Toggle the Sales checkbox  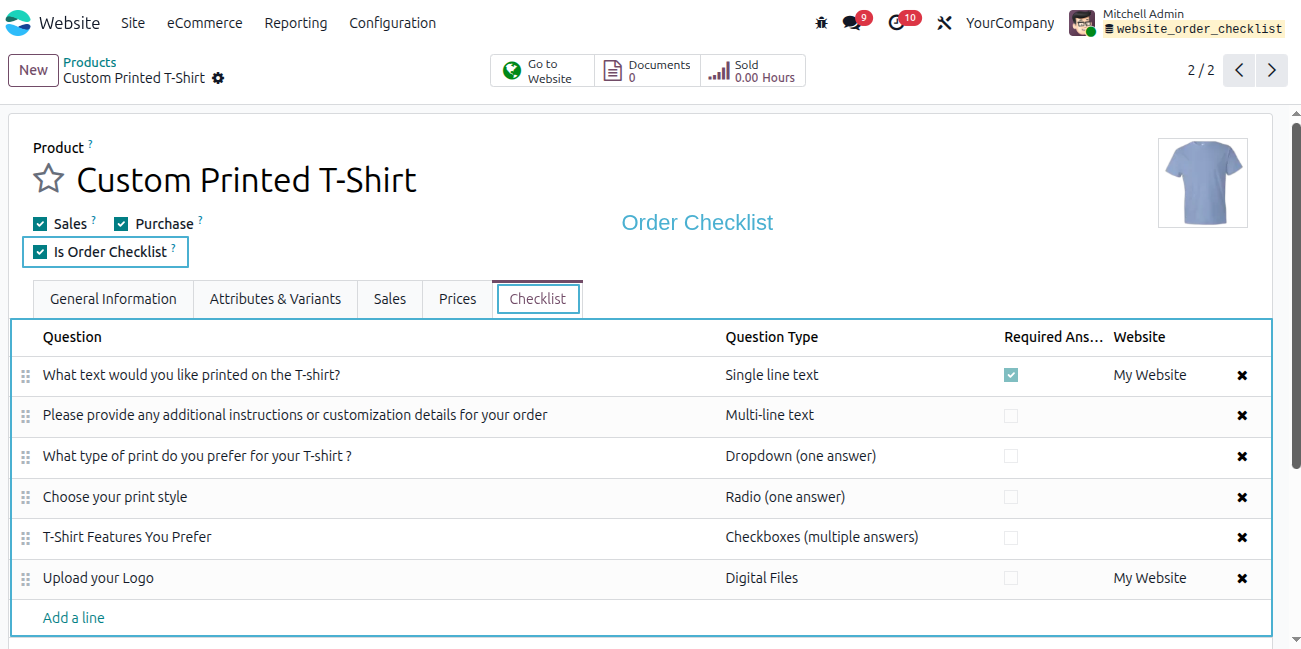(40, 224)
